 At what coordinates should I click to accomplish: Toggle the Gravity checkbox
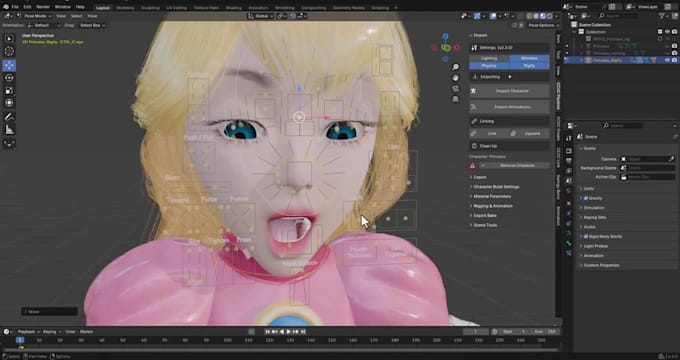coord(586,198)
